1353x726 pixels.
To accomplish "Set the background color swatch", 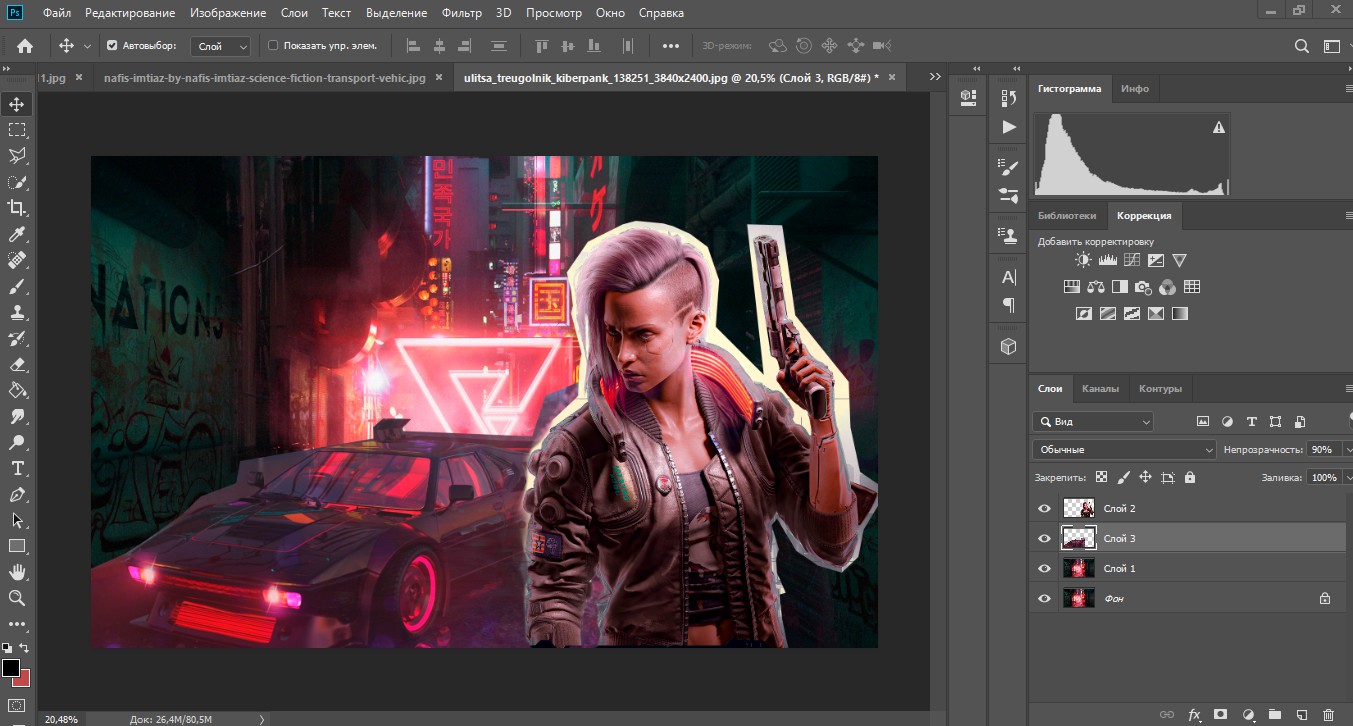I will (x=23, y=679).
